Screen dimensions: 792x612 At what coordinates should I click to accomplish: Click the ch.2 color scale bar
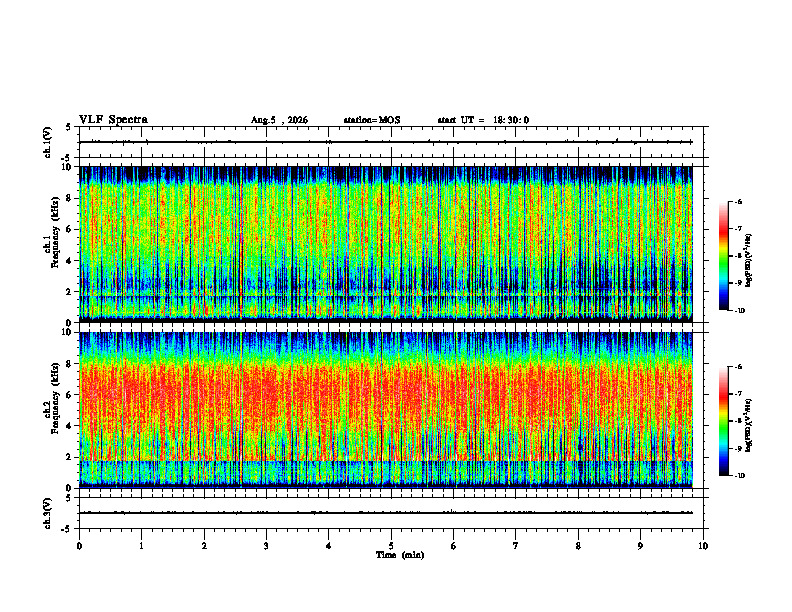723,421
